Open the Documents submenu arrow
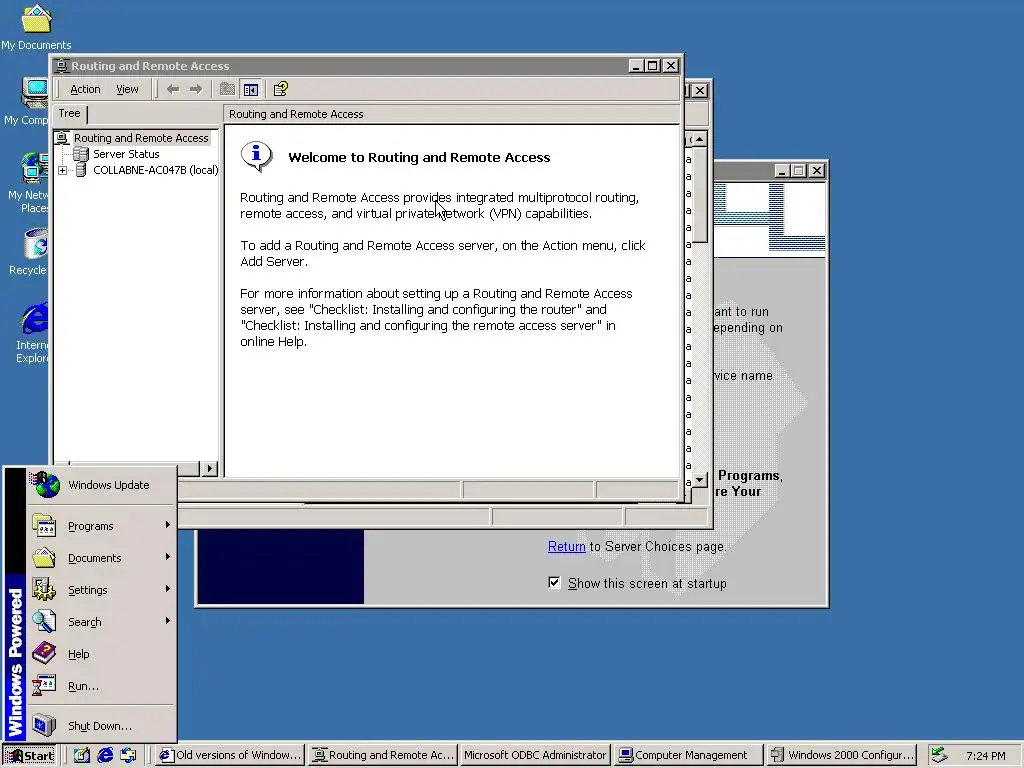 [168, 557]
